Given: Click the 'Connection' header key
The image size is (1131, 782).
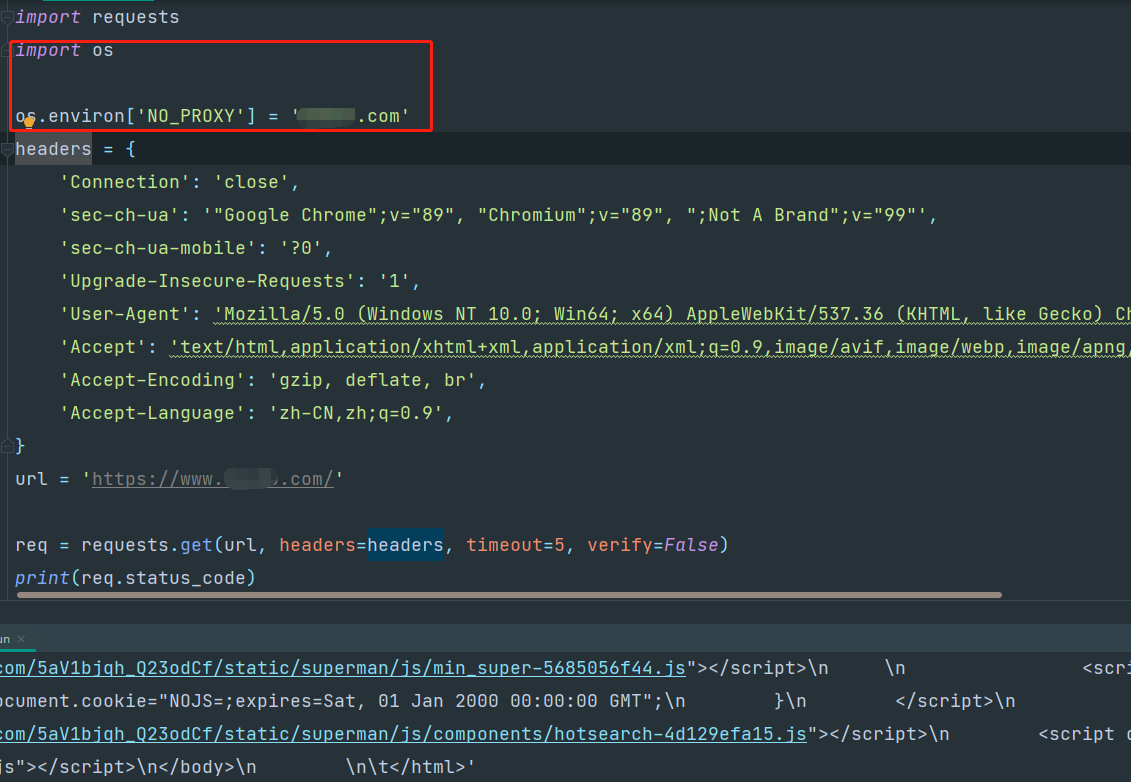Looking at the screenshot, I should [x=125, y=183].
